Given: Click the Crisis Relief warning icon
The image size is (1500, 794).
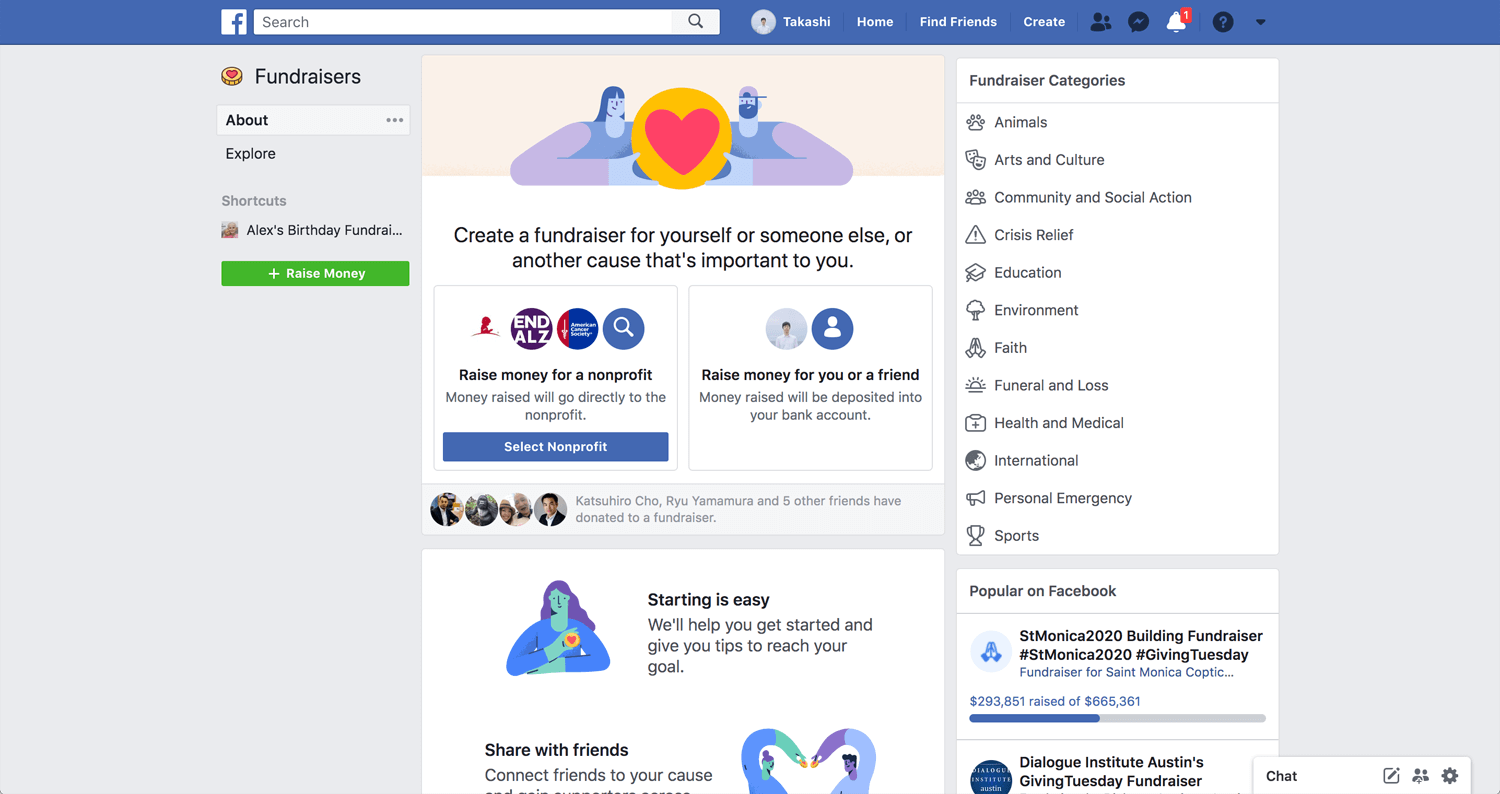Looking at the screenshot, I should [975, 235].
